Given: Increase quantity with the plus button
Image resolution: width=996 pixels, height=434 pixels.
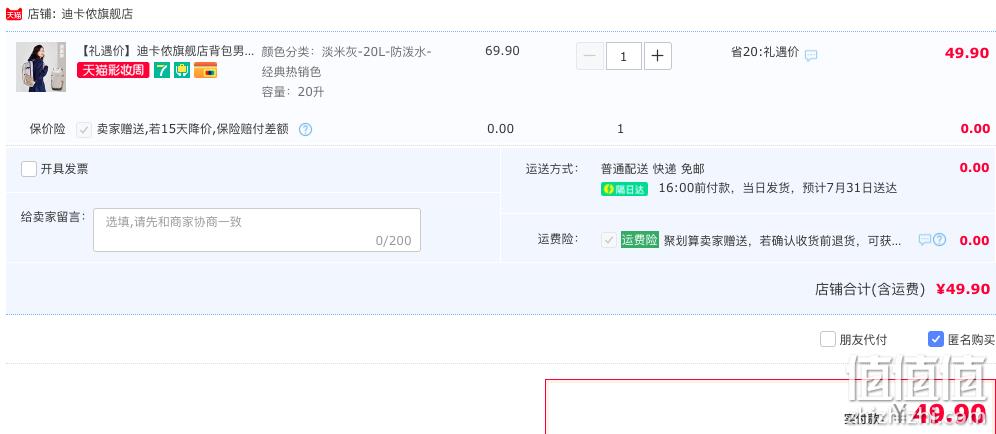Looking at the screenshot, I should 658,56.
